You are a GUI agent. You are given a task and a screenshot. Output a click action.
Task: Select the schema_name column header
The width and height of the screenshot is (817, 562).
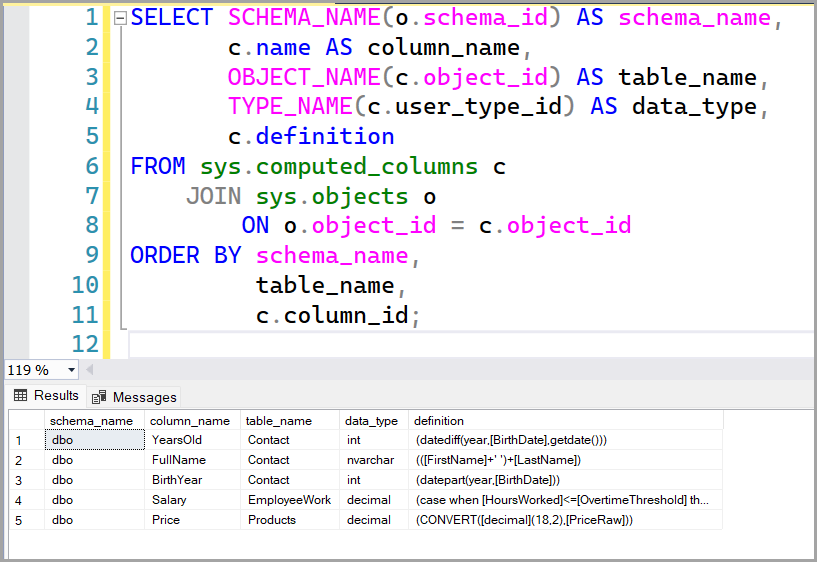(94, 420)
